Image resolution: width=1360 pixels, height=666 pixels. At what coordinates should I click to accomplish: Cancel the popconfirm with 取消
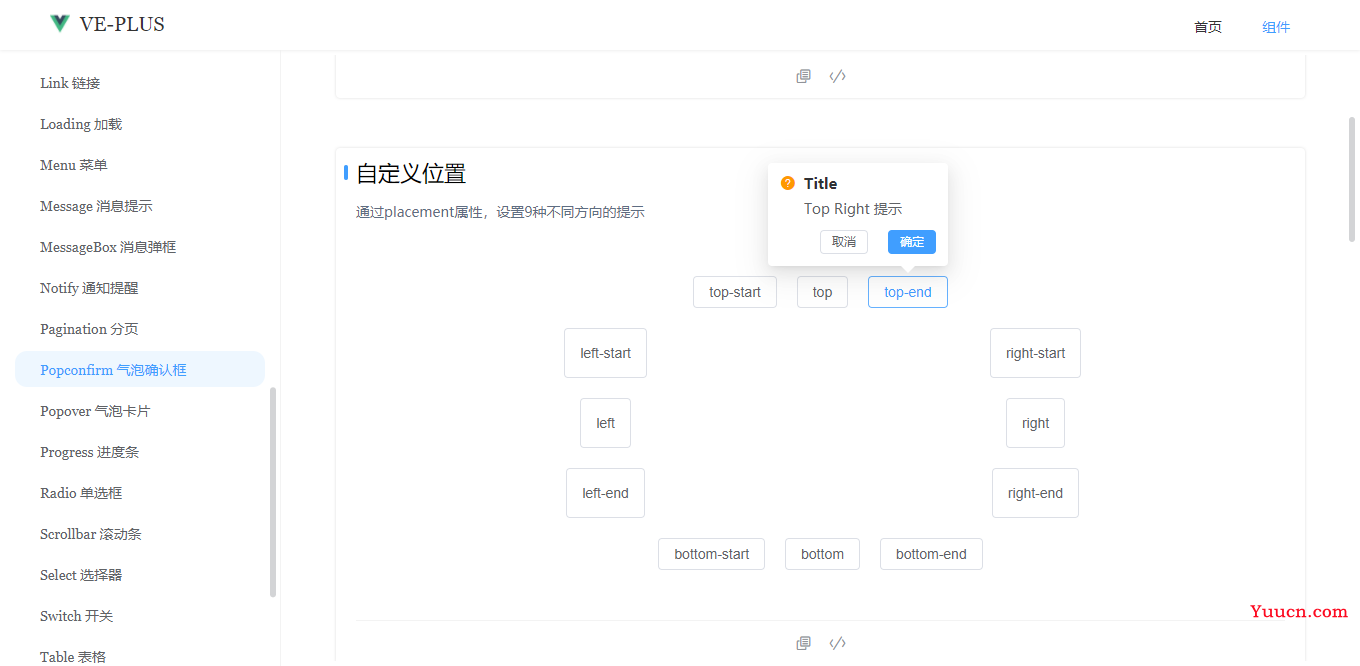tap(844, 242)
